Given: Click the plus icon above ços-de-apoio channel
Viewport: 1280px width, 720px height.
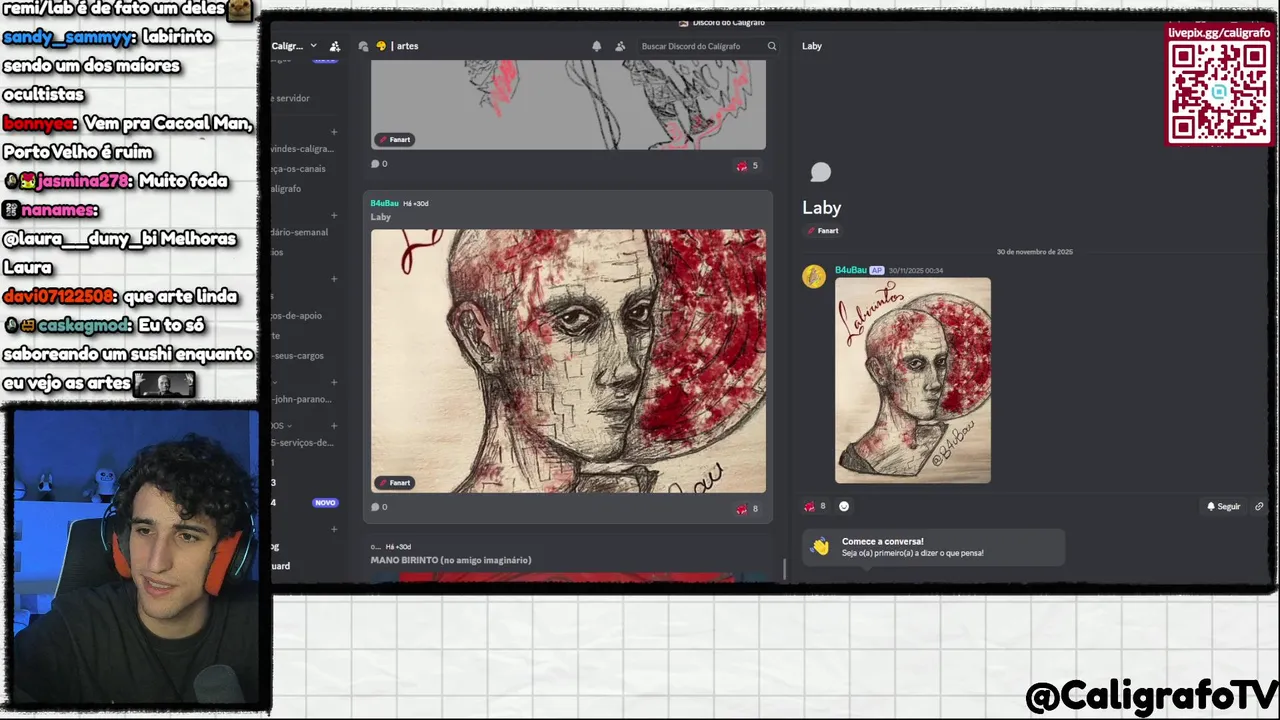Looking at the screenshot, I should pos(334,279).
